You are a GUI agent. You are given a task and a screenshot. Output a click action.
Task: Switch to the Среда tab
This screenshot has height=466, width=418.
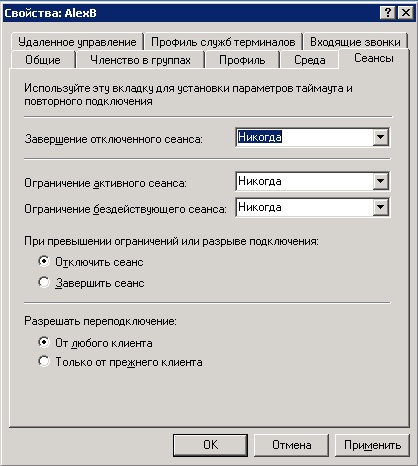coord(310,60)
